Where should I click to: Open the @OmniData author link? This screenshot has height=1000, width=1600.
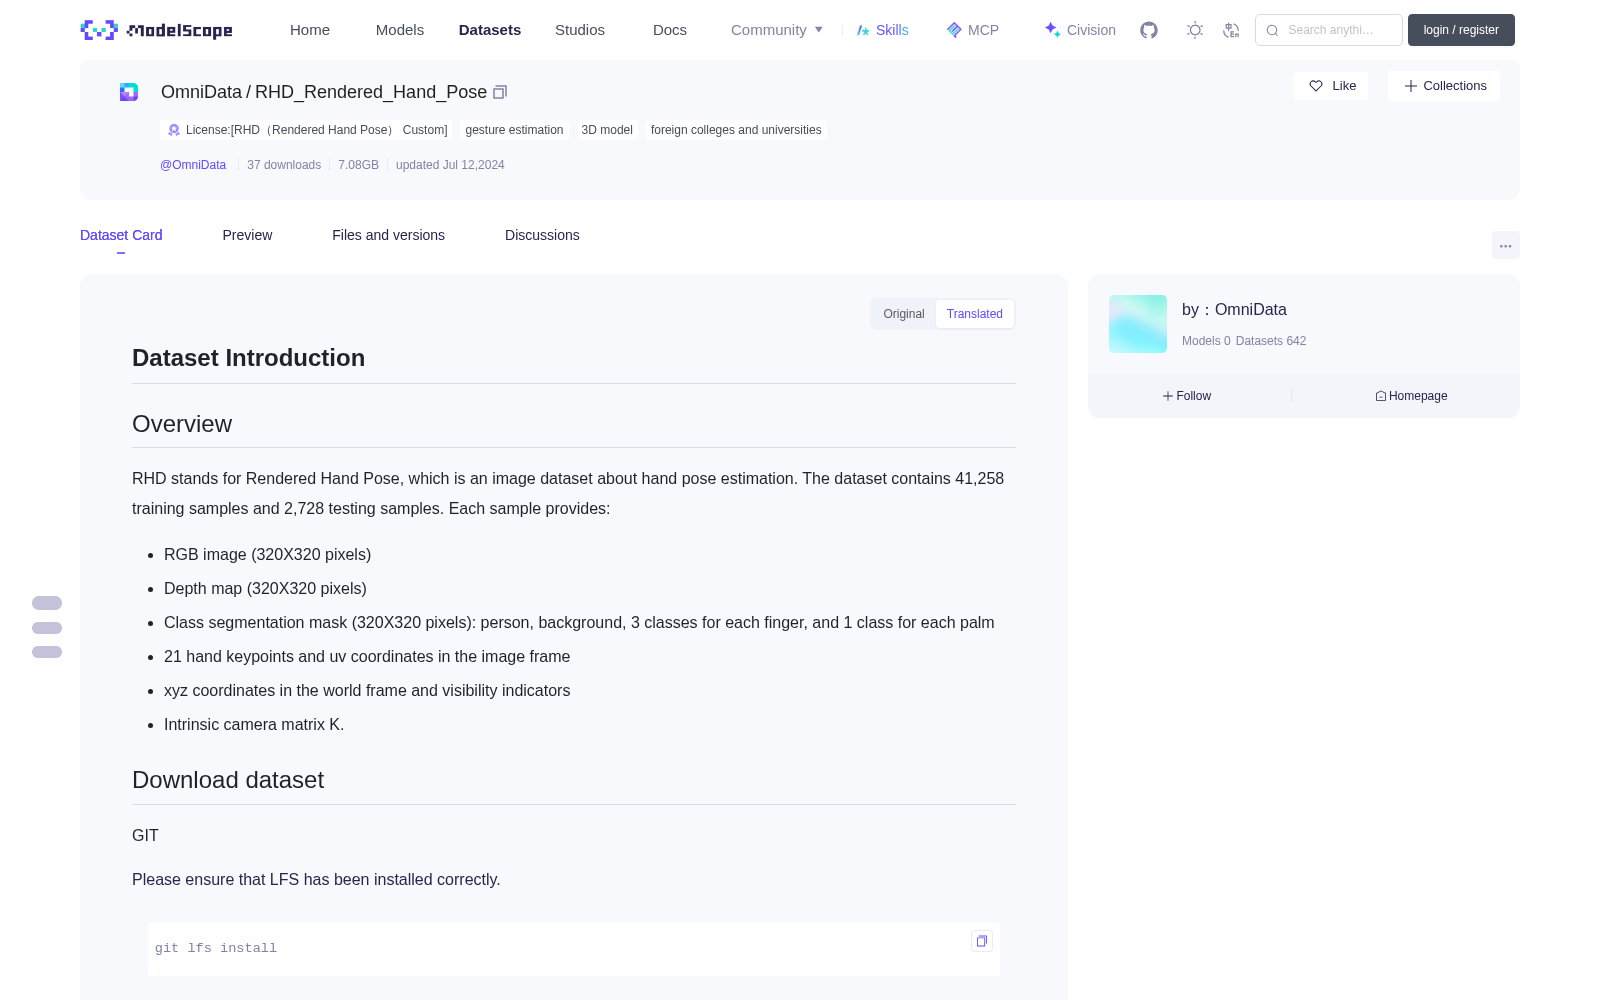pyautogui.click(x=193, y=165)
